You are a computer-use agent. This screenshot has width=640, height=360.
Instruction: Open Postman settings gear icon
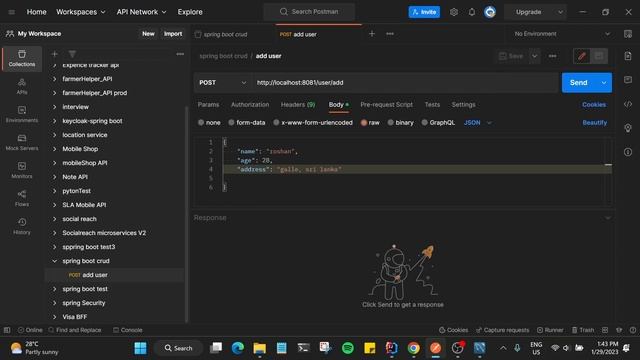coord(454,12)
